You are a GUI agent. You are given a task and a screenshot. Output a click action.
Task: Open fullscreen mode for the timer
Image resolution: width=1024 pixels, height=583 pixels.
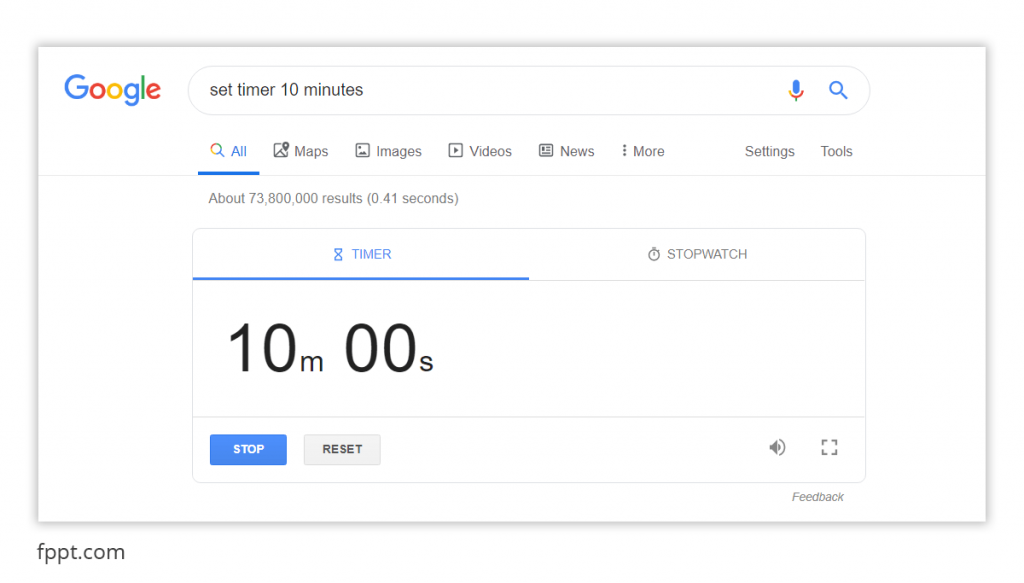click(829, 447)
